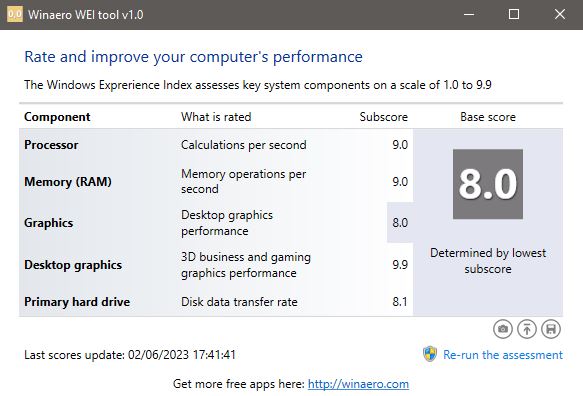Screen dimensions: 583x396
Task: Open the winaero.com link
Action: coord(358,384)
